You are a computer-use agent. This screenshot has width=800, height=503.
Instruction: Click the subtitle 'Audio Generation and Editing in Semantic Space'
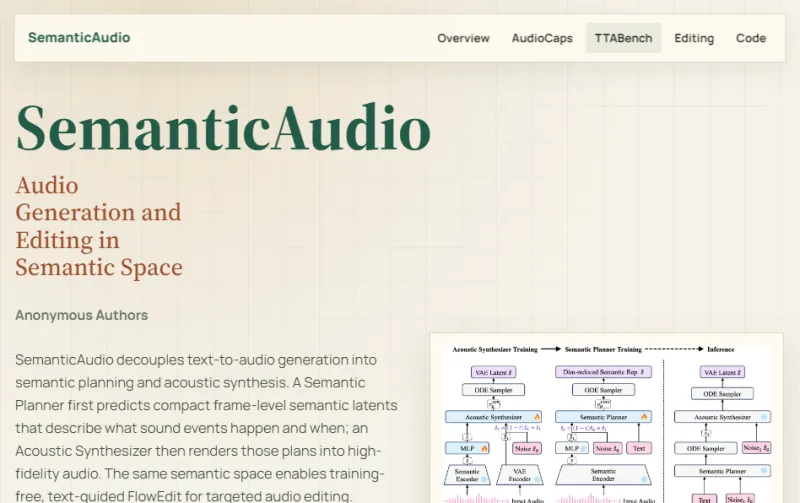tap(99, 227)
